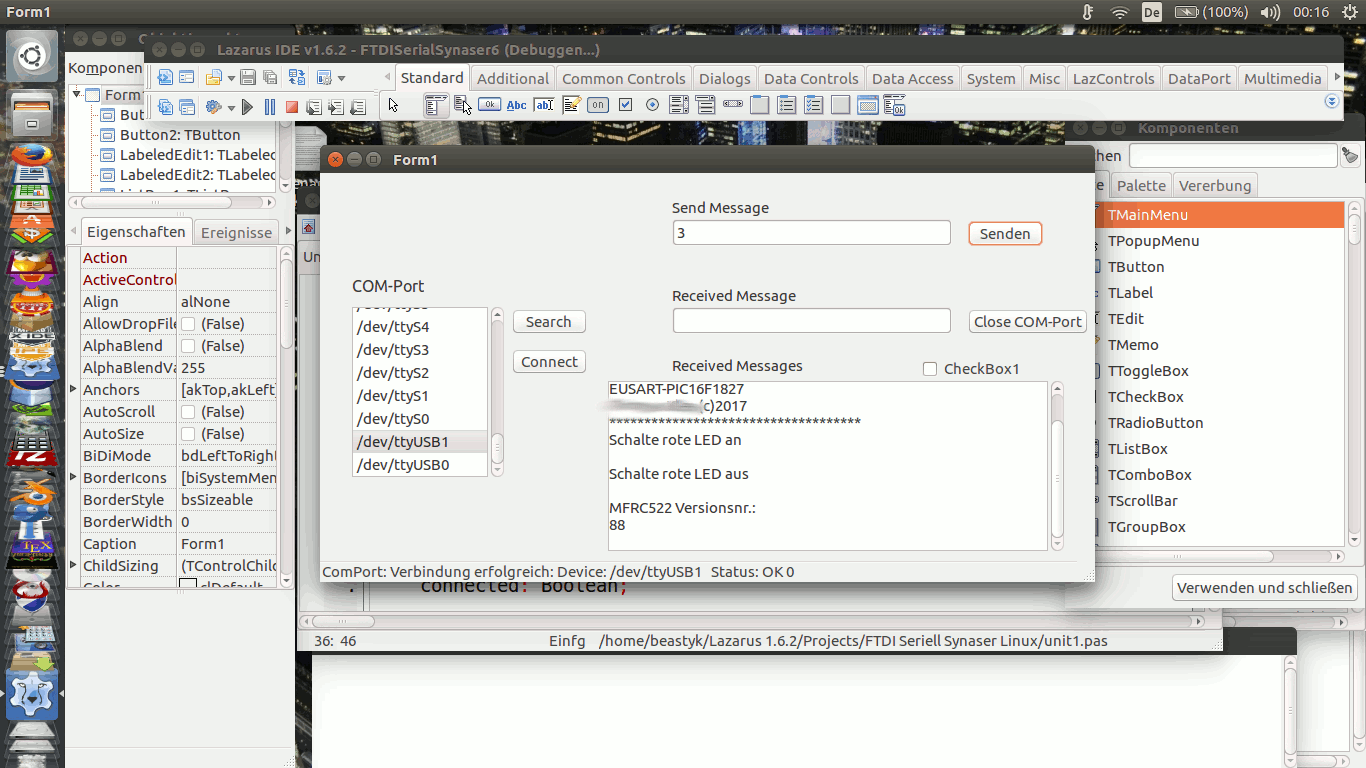Toggle the AlphaBlend property checkbox
Viewport: 1366px width, 768px height.
(187, 346)
